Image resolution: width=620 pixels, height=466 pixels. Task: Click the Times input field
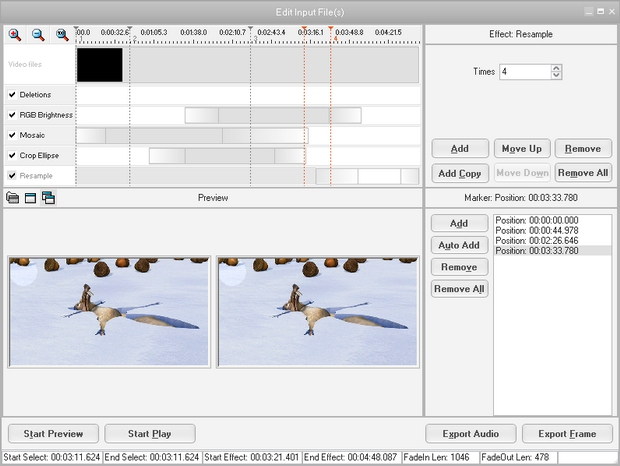tap(525, 72)
